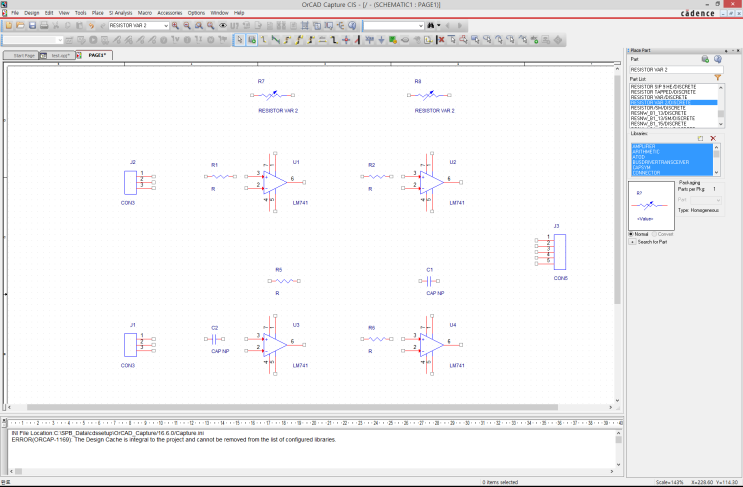Image resolution: width=743 pixels, height=487 pixels.
Task: Click the Zoom Out magnifier icon
Action: (187, 25)
